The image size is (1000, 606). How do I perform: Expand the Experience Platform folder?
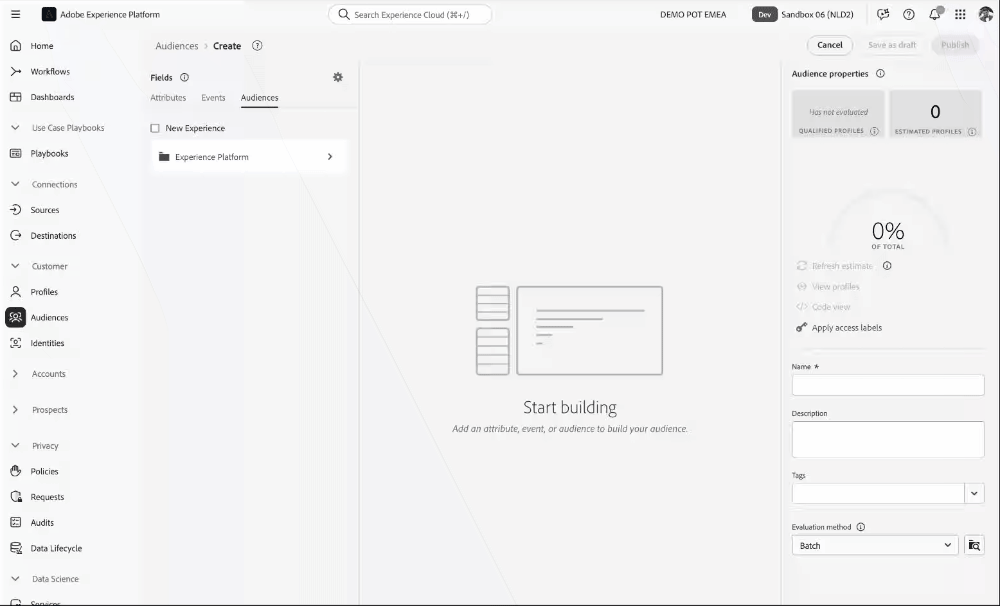249,157
